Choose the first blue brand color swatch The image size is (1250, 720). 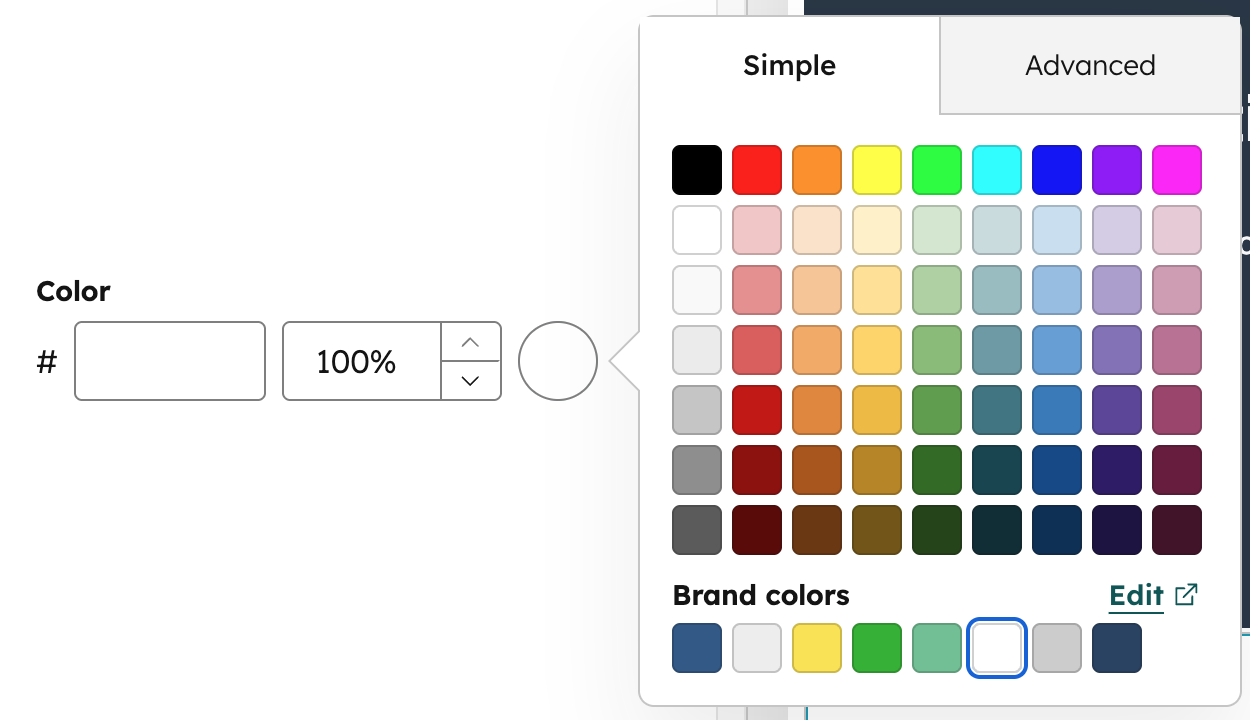(x=697, y=648)
